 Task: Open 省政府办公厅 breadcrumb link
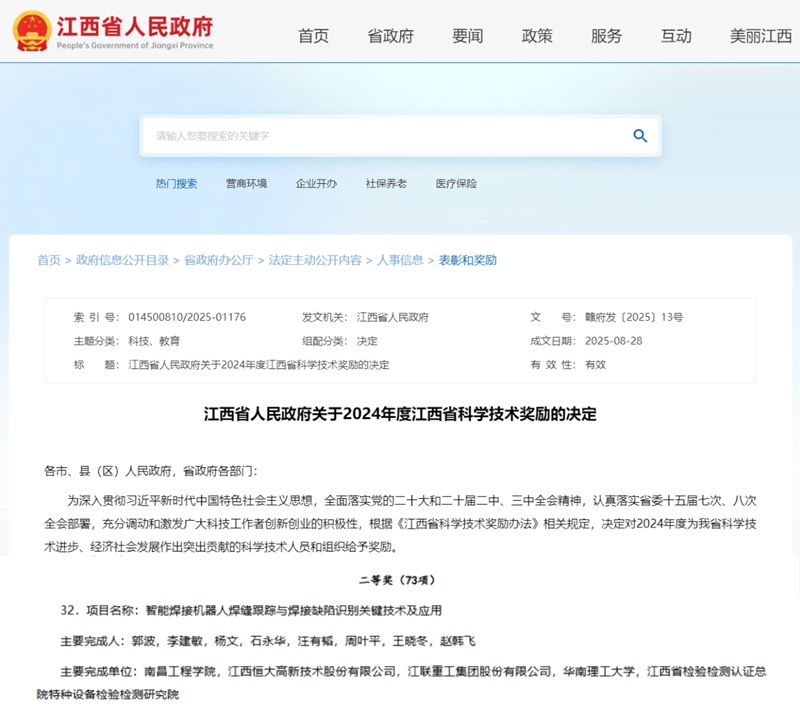[x=218, y=260]
